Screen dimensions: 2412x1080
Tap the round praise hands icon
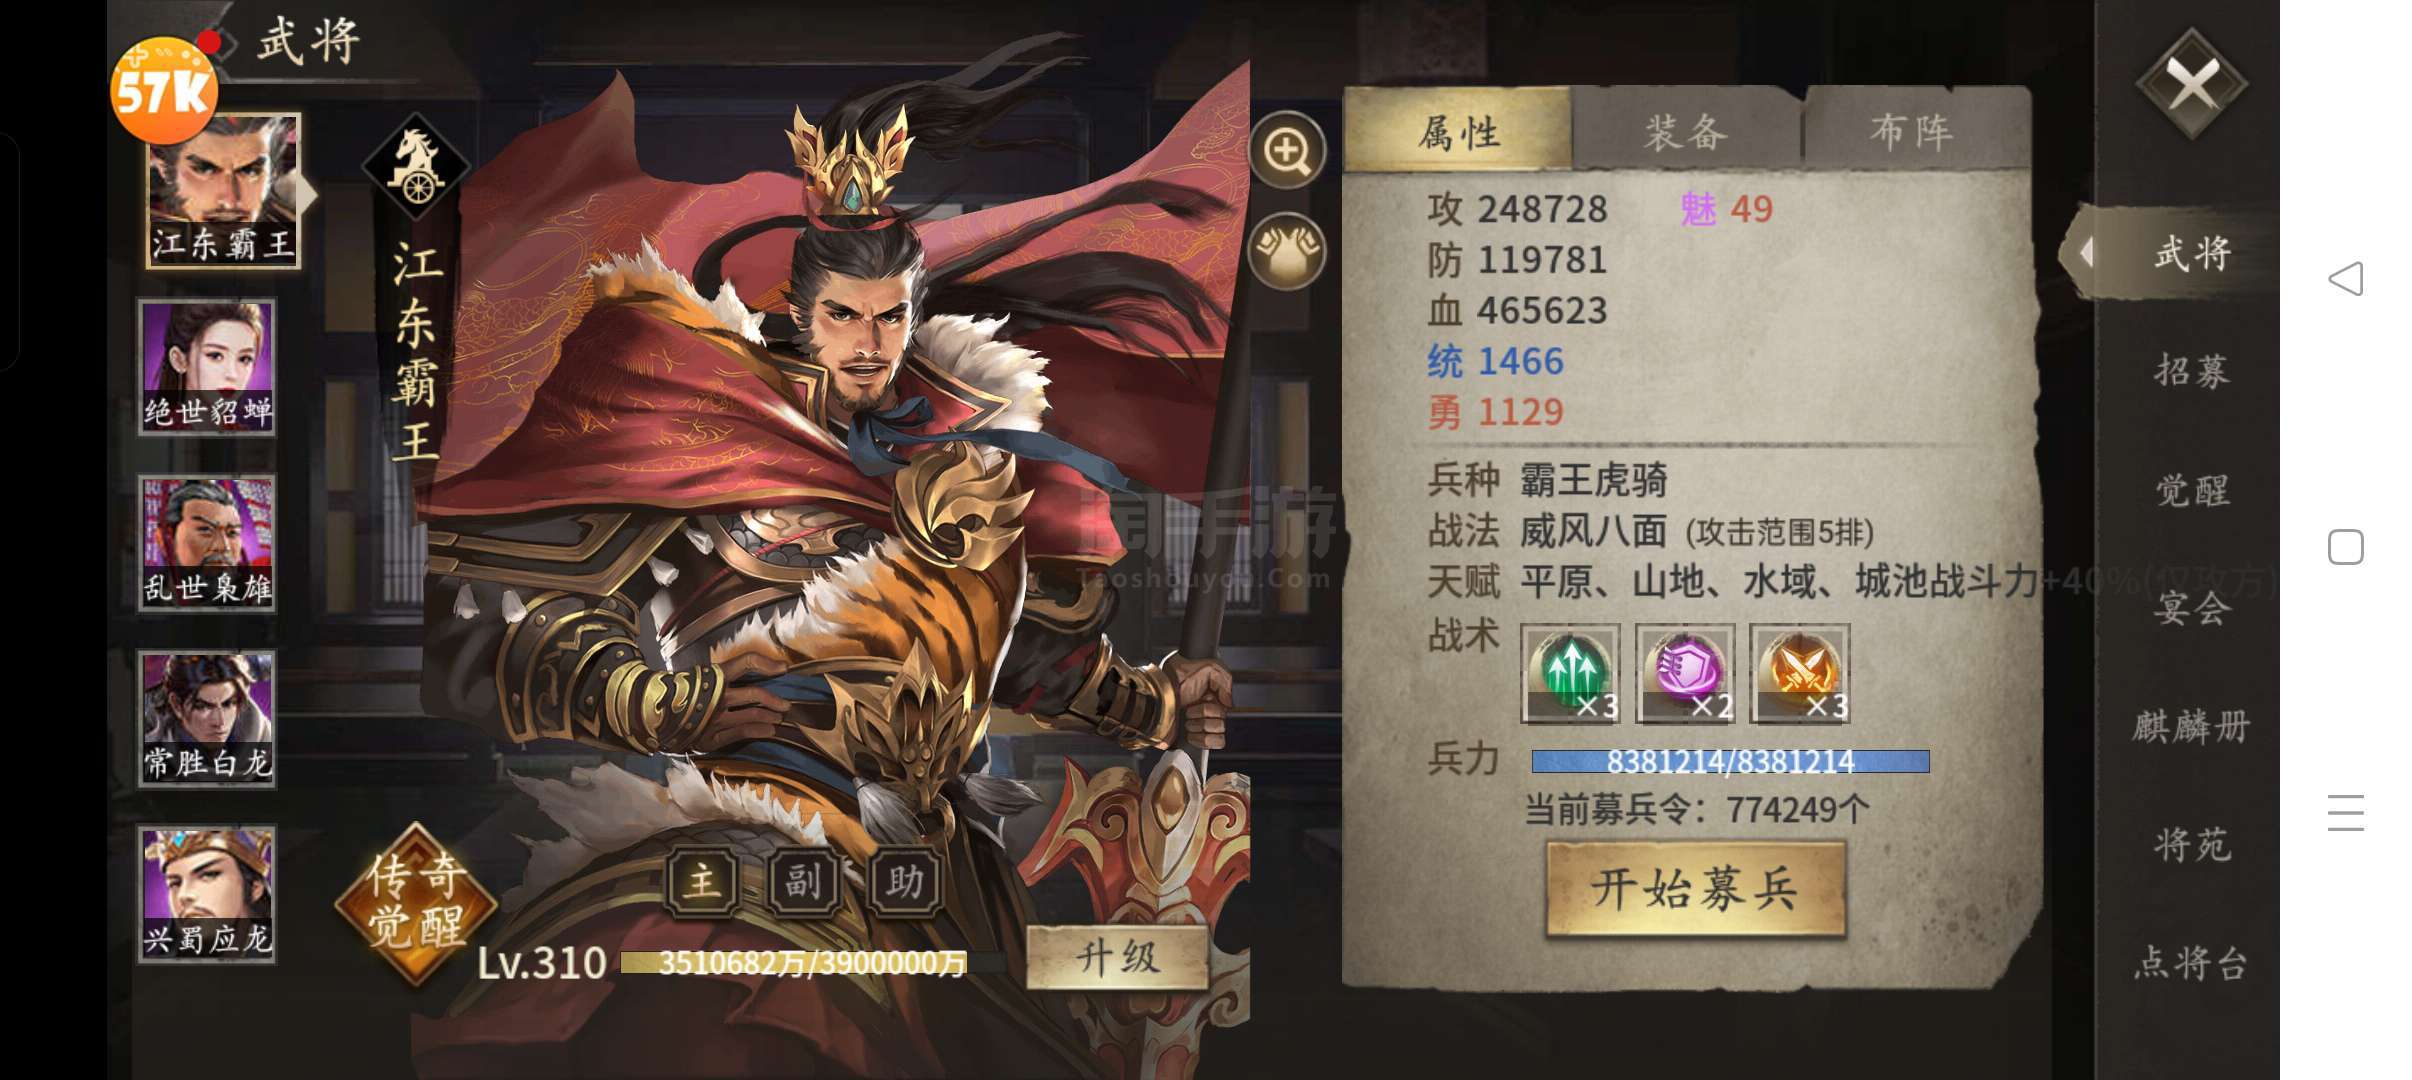pyautogui.click(x=1287, y=251)
